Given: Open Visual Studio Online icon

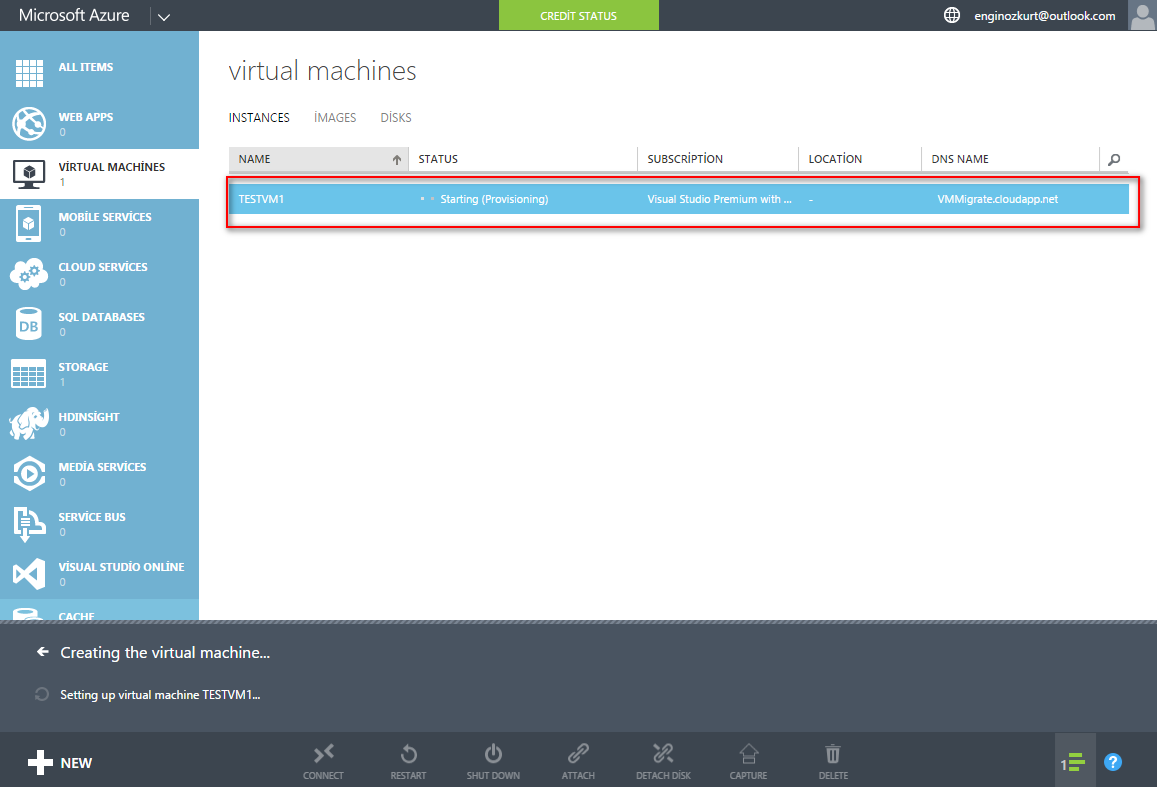Looking at the screenshot, I should click(29, 574).
